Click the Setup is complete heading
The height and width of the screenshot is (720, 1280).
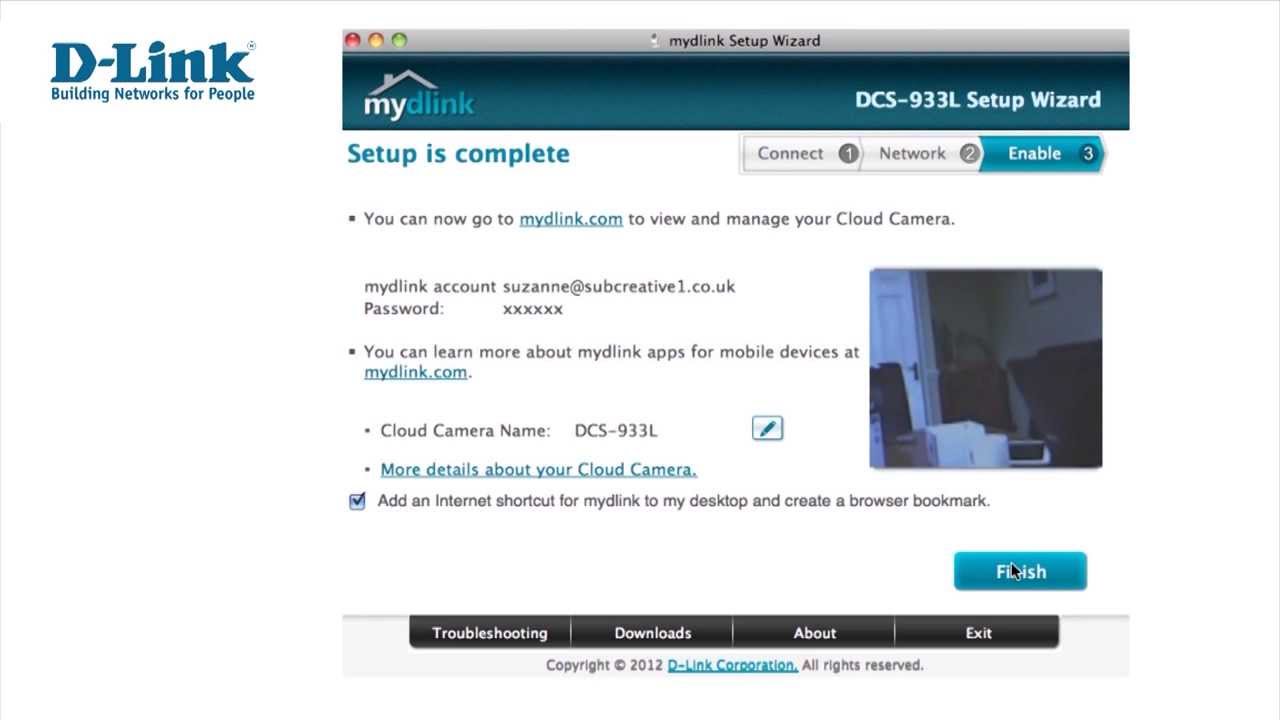click(x=458, y=154)
